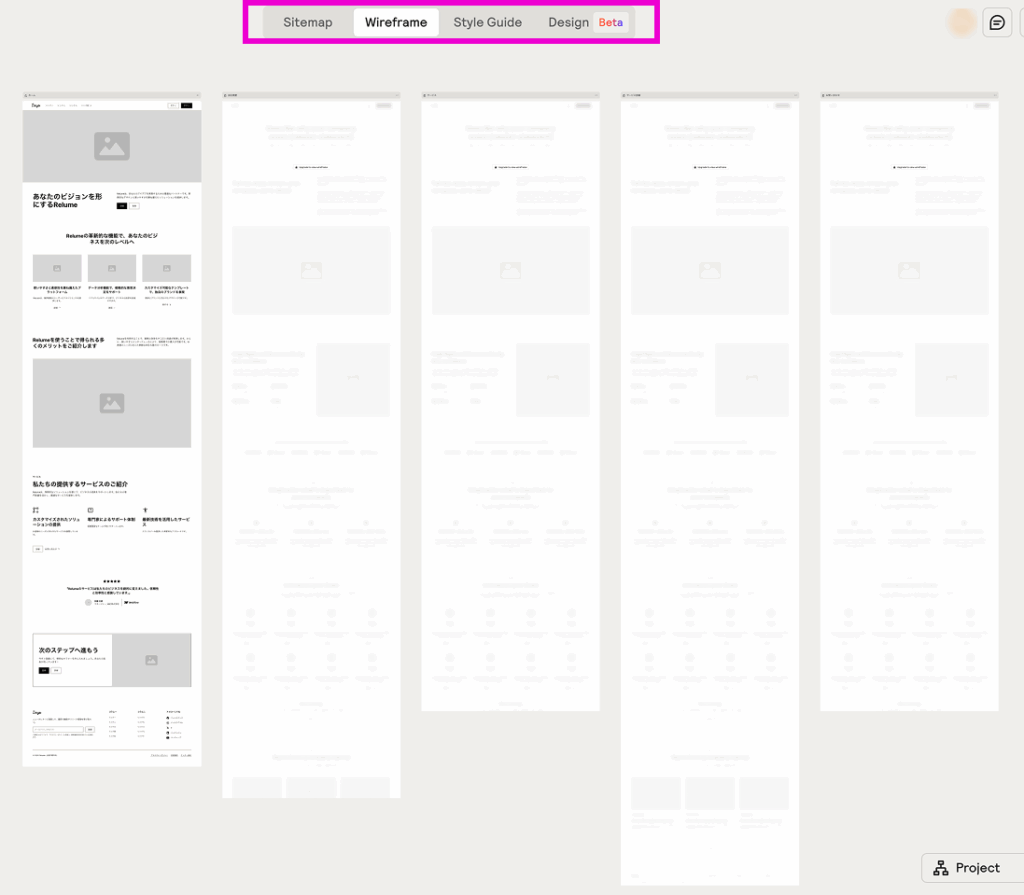The image size is (1024, 895).
Task: Open the Design Beta tab
Action: tap(587, 22)
